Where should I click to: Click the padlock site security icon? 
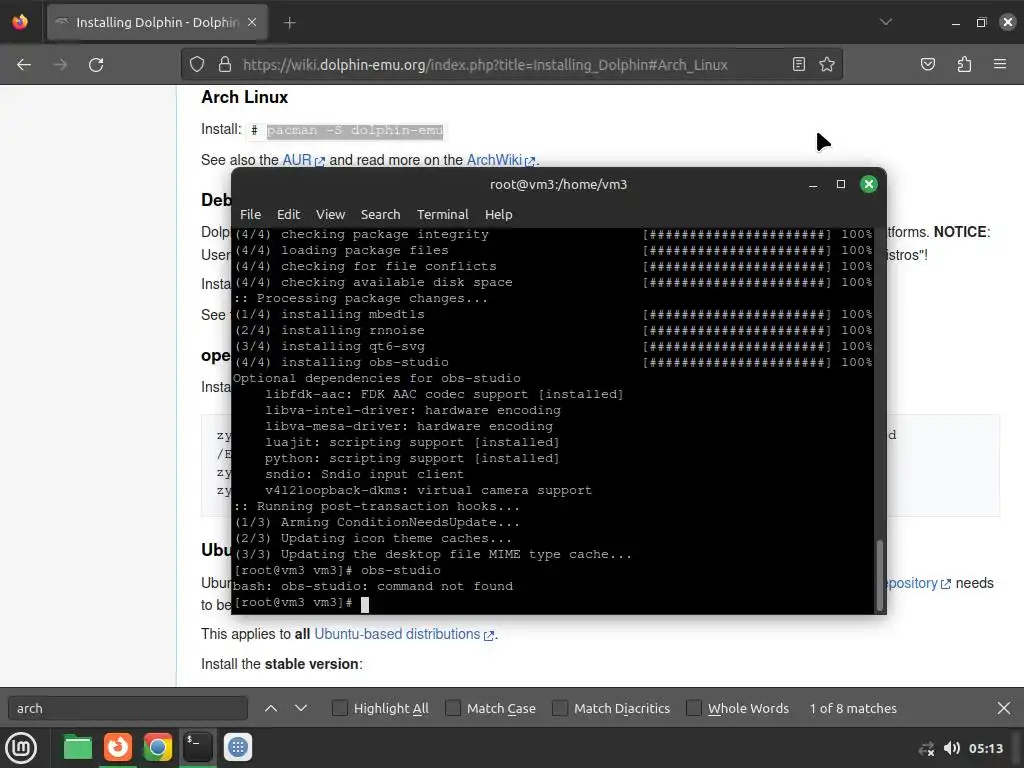pos(225,64)
